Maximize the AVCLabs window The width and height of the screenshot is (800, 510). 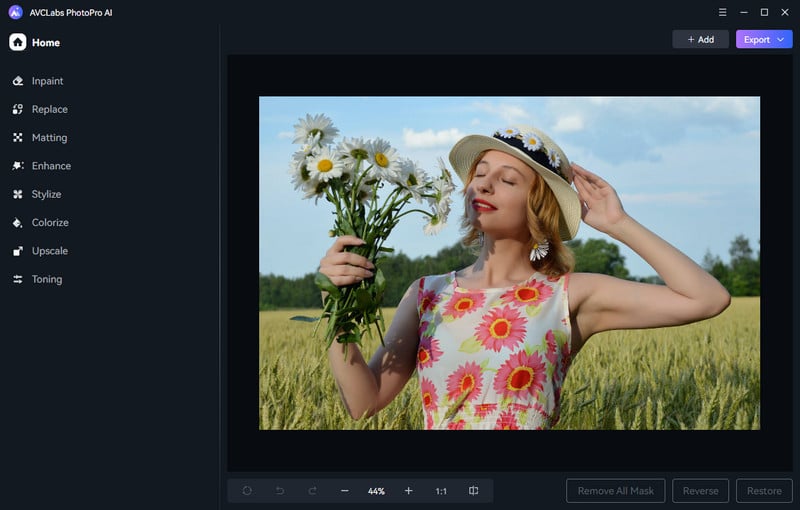pyautogui.click(x=764, y=12)
